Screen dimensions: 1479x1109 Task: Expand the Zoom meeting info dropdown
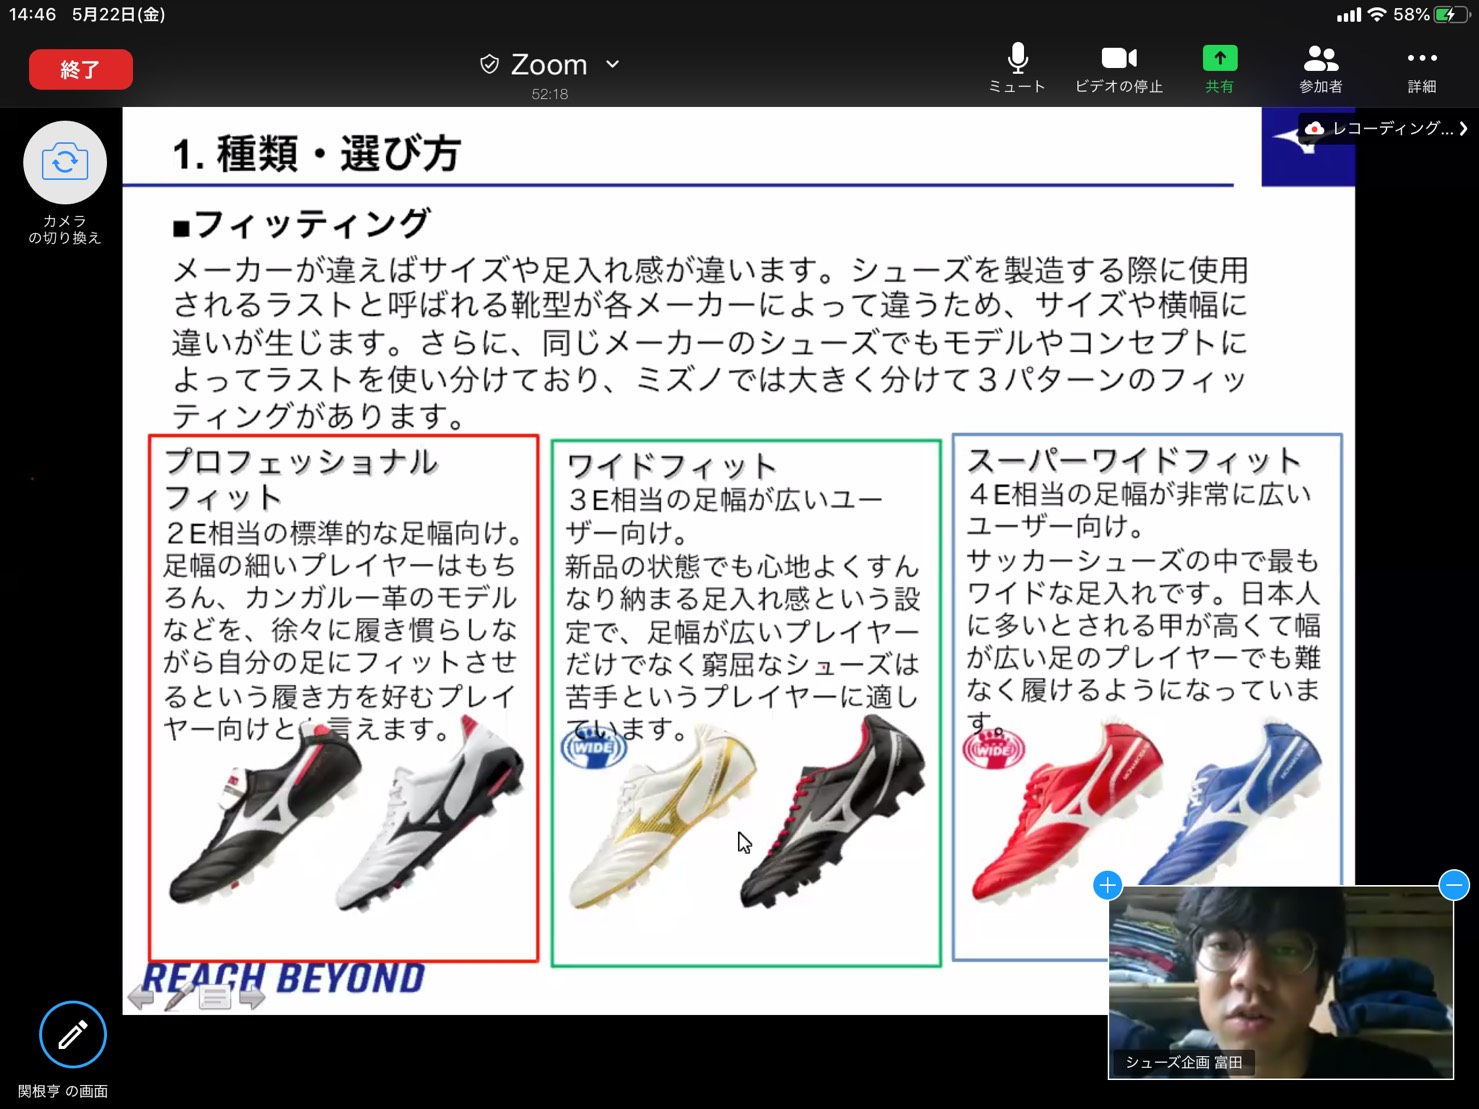(612, 65)
